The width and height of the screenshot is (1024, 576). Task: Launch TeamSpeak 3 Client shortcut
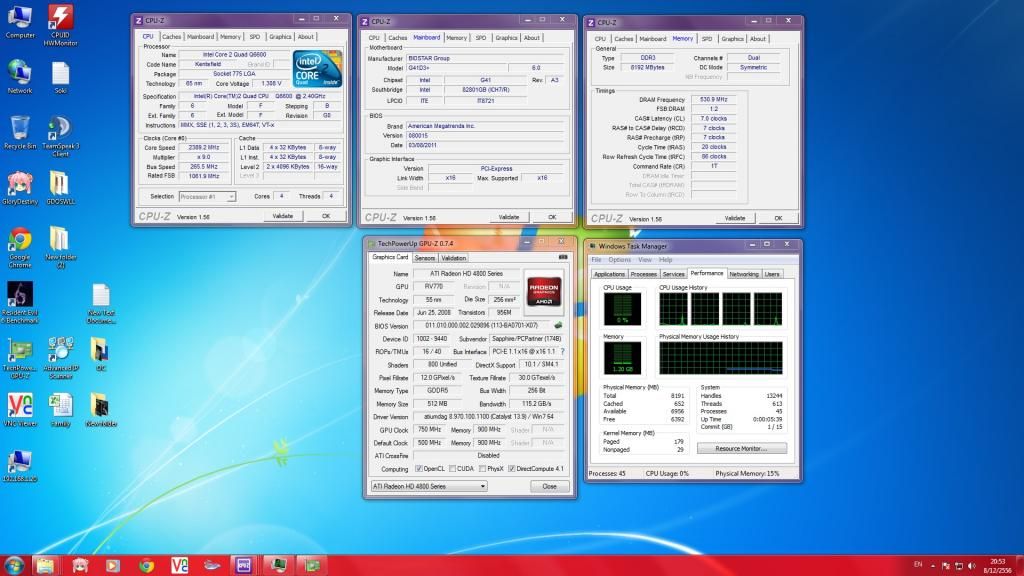[60, 136]
